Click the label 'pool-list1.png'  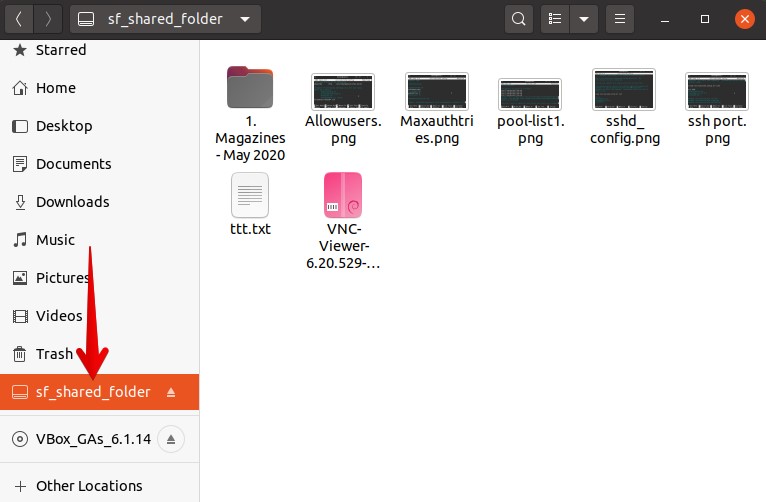point(531,129)
